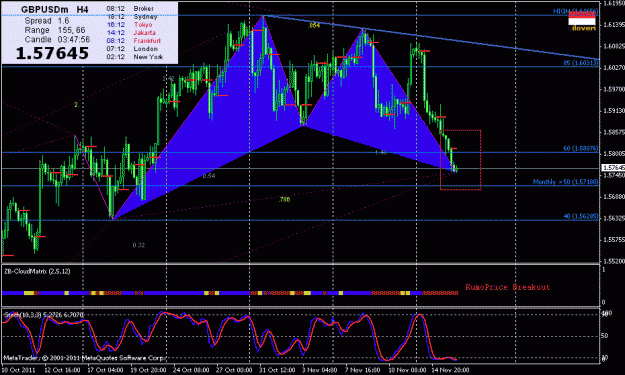Click the 85 (1.60313) level label
The image size is (625, 375).
click(581, 63)
